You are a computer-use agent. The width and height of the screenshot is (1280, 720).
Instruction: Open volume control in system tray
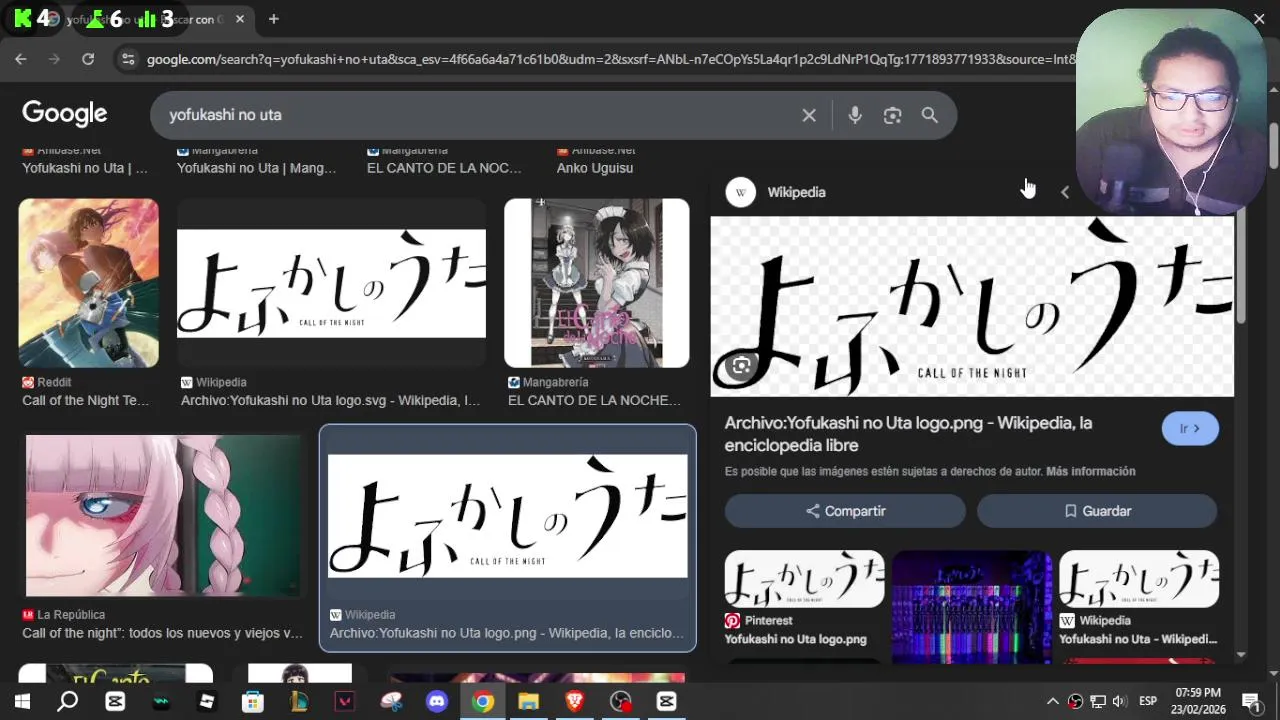pyautogui.click(x=1119, y=701)
